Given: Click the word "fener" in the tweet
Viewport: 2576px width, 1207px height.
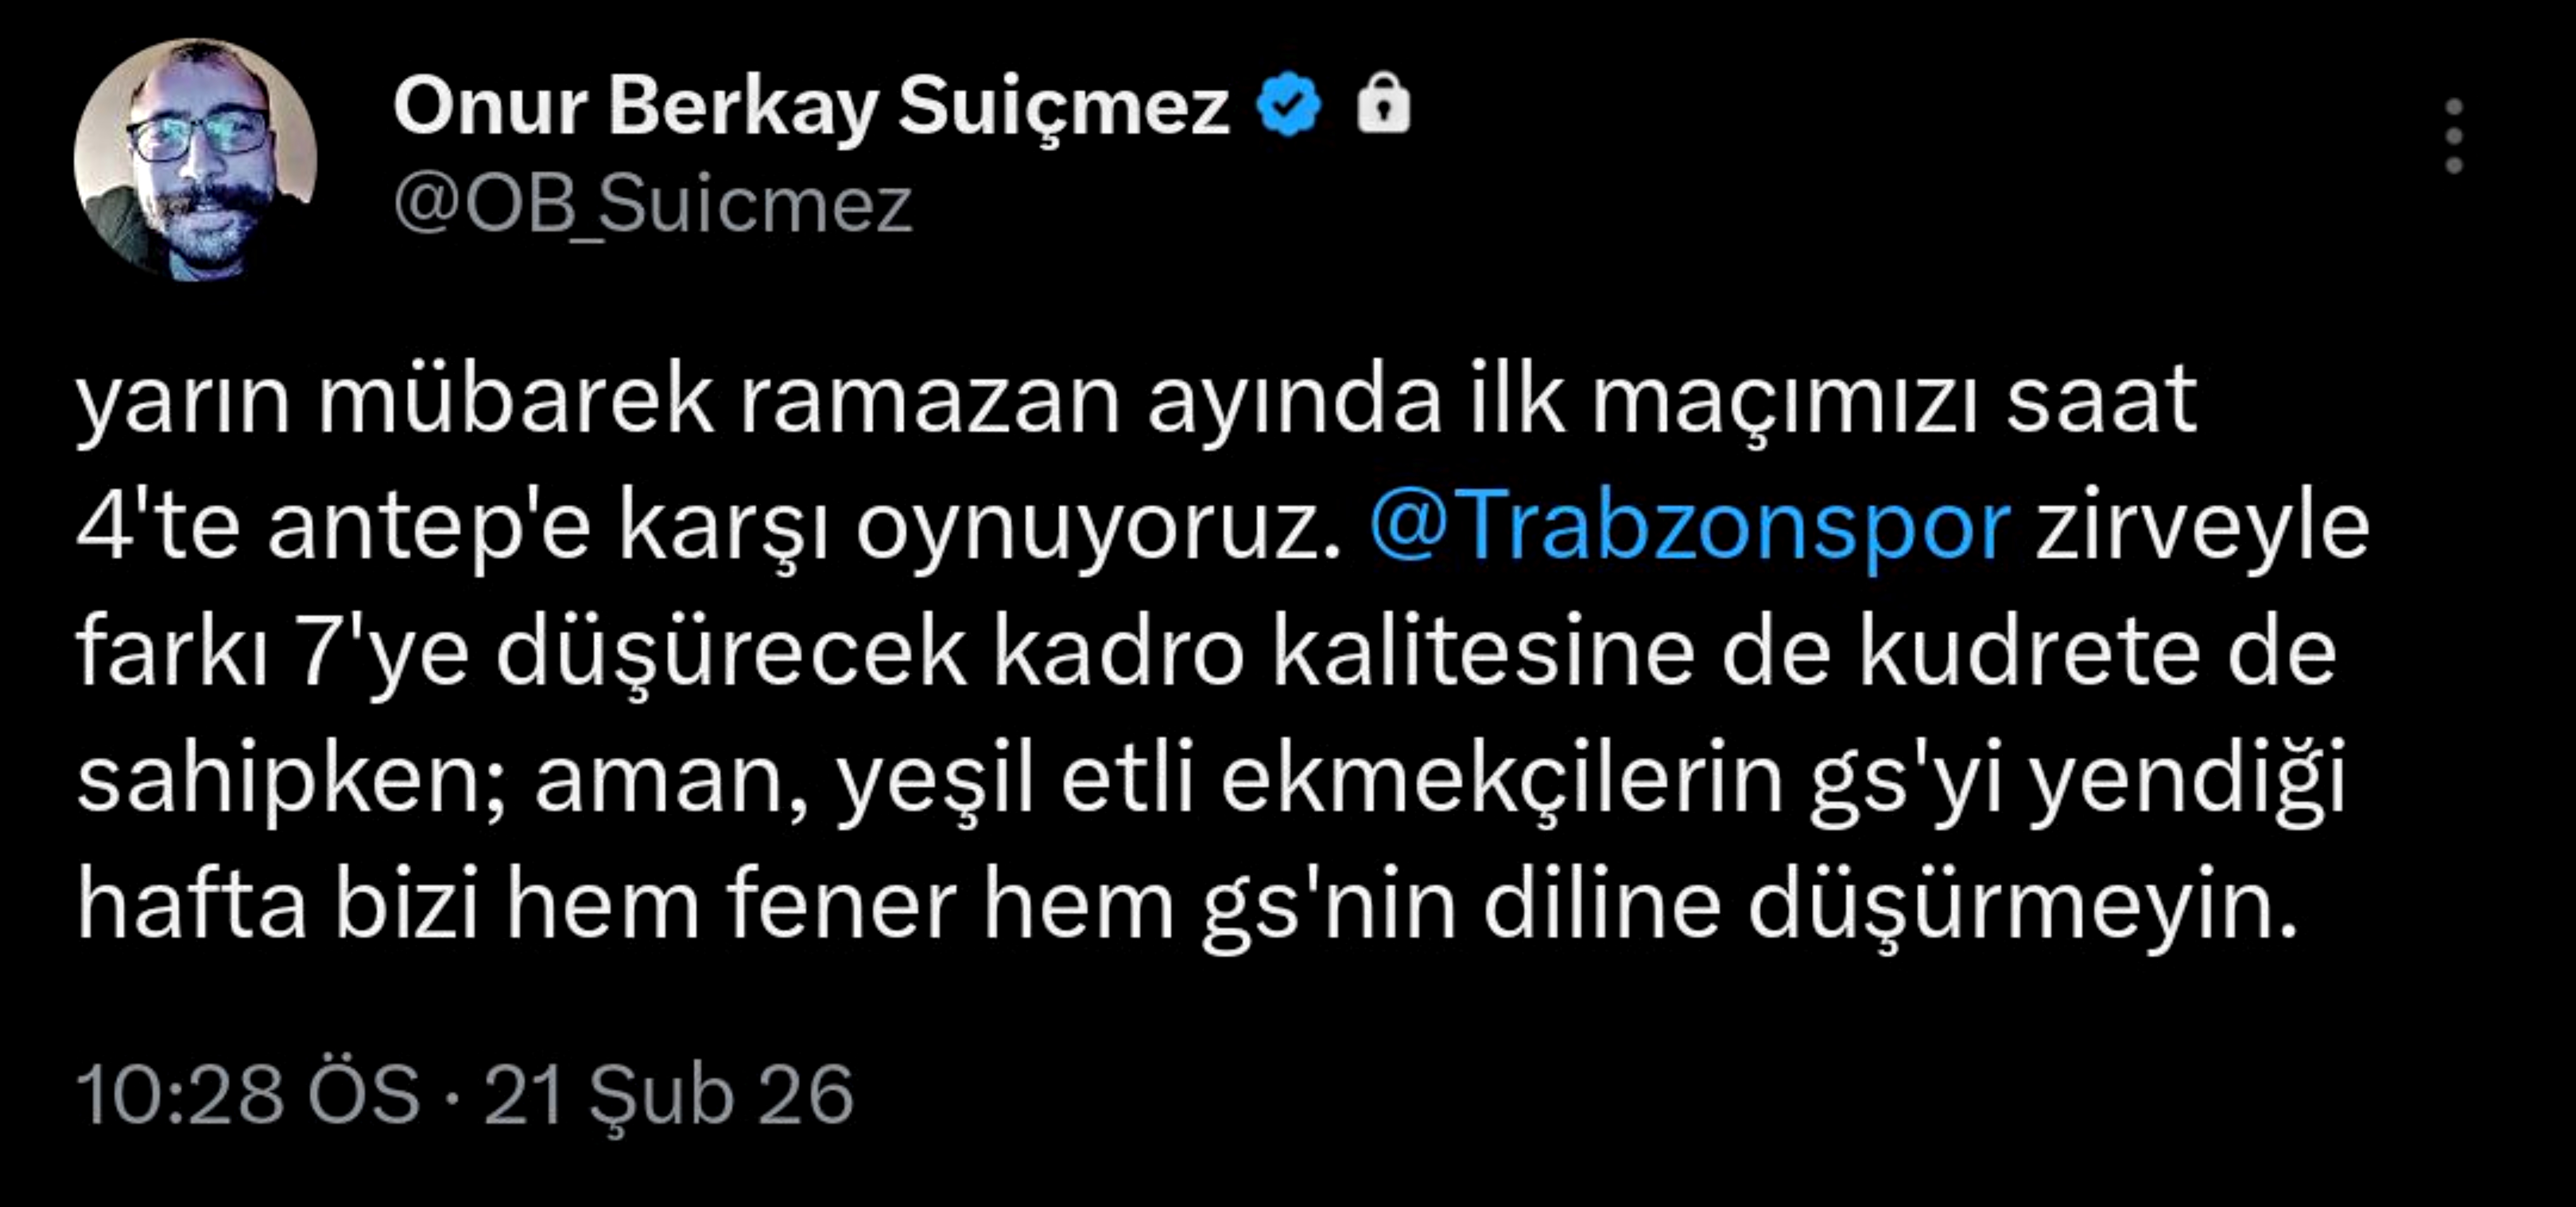Looking at the screenshot, I should [841, 907].
